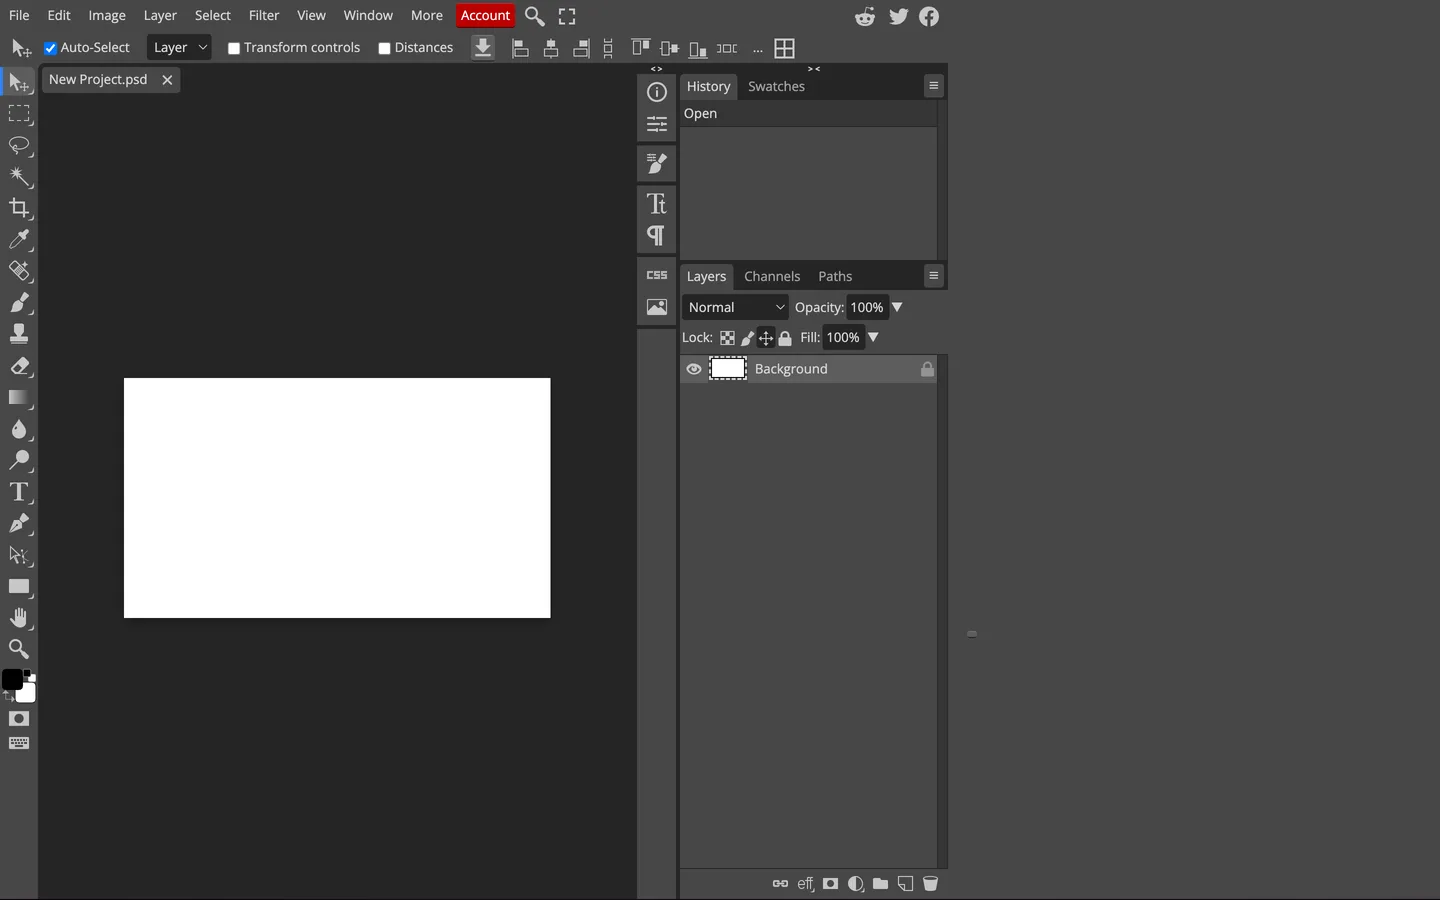Close the New Project.psd tab
Viewport: 1440px width, 900px height.
pos(167,80)
